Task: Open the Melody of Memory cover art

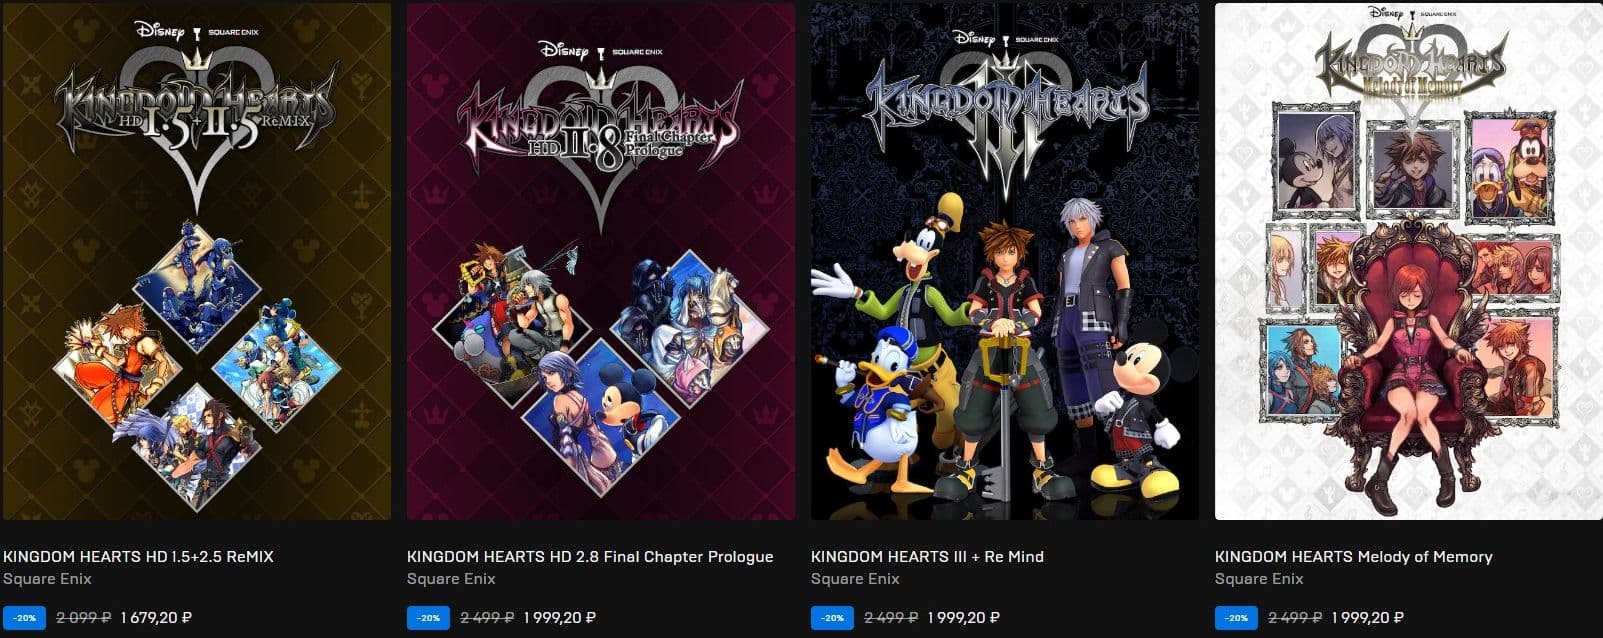Action: [1409, 261]
